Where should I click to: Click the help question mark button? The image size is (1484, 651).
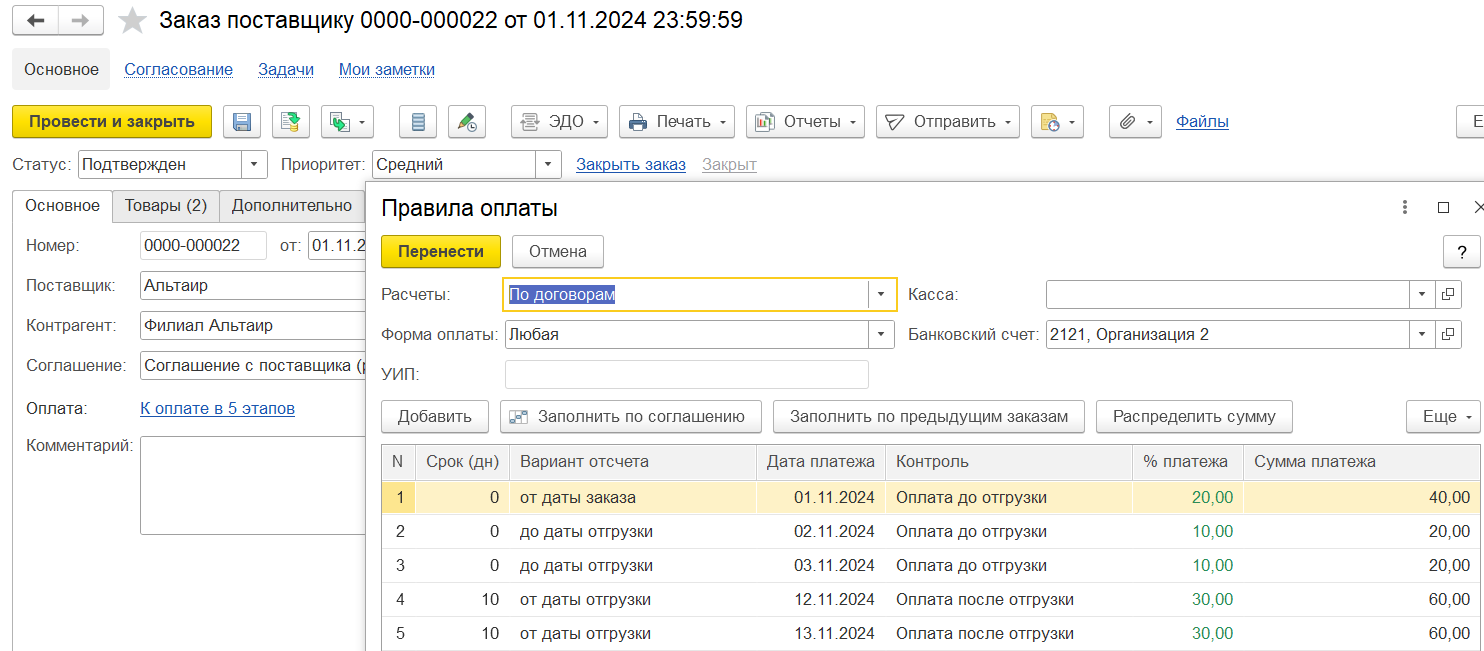pos(1461,252)
